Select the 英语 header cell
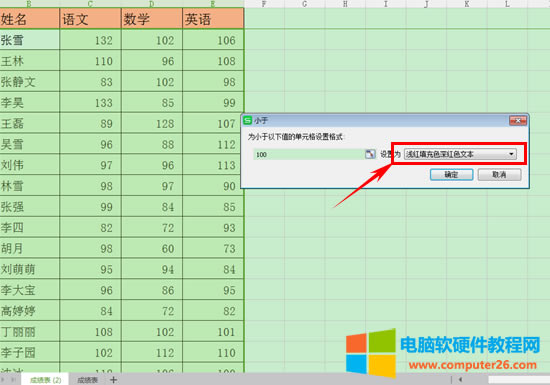This screenshot has width=550, height=385. click(213, 19)
